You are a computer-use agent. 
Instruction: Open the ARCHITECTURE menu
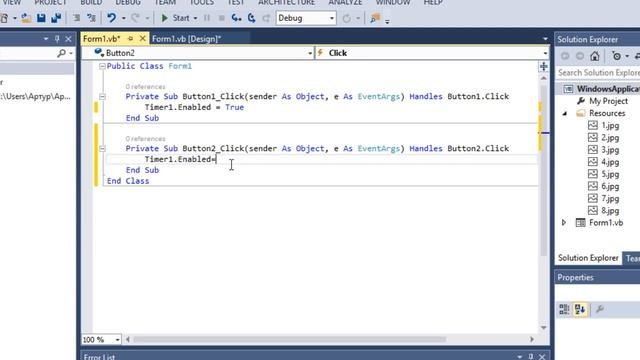click(287, 2)
